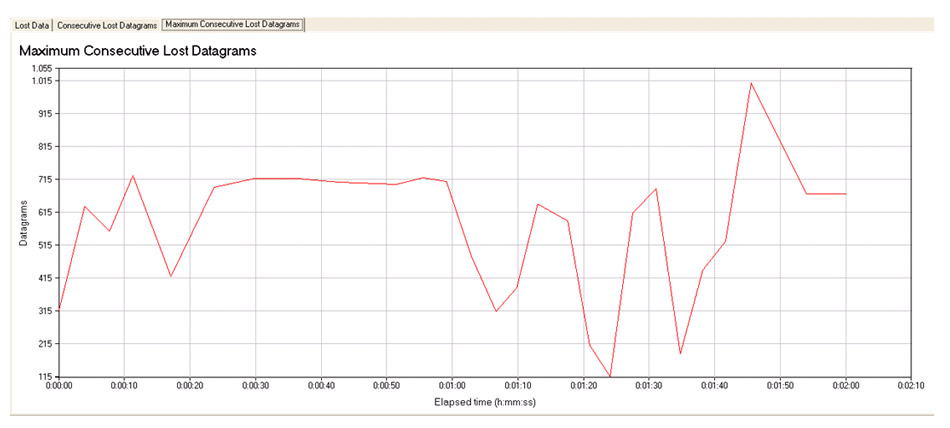Switch to the Lost Data tab
This screenshot has width=950, height=428.
tap(32, 25)
